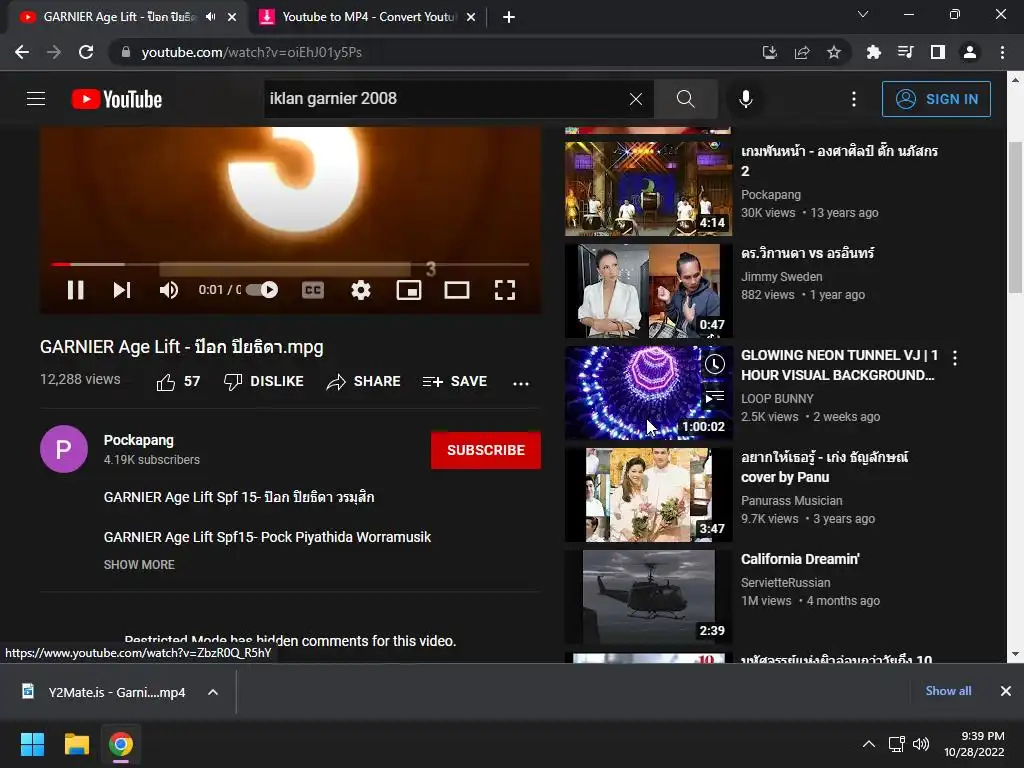Subscribe to Pockapang channel
The width and height of the screenshot is (1024, 768).
[486, 450]
